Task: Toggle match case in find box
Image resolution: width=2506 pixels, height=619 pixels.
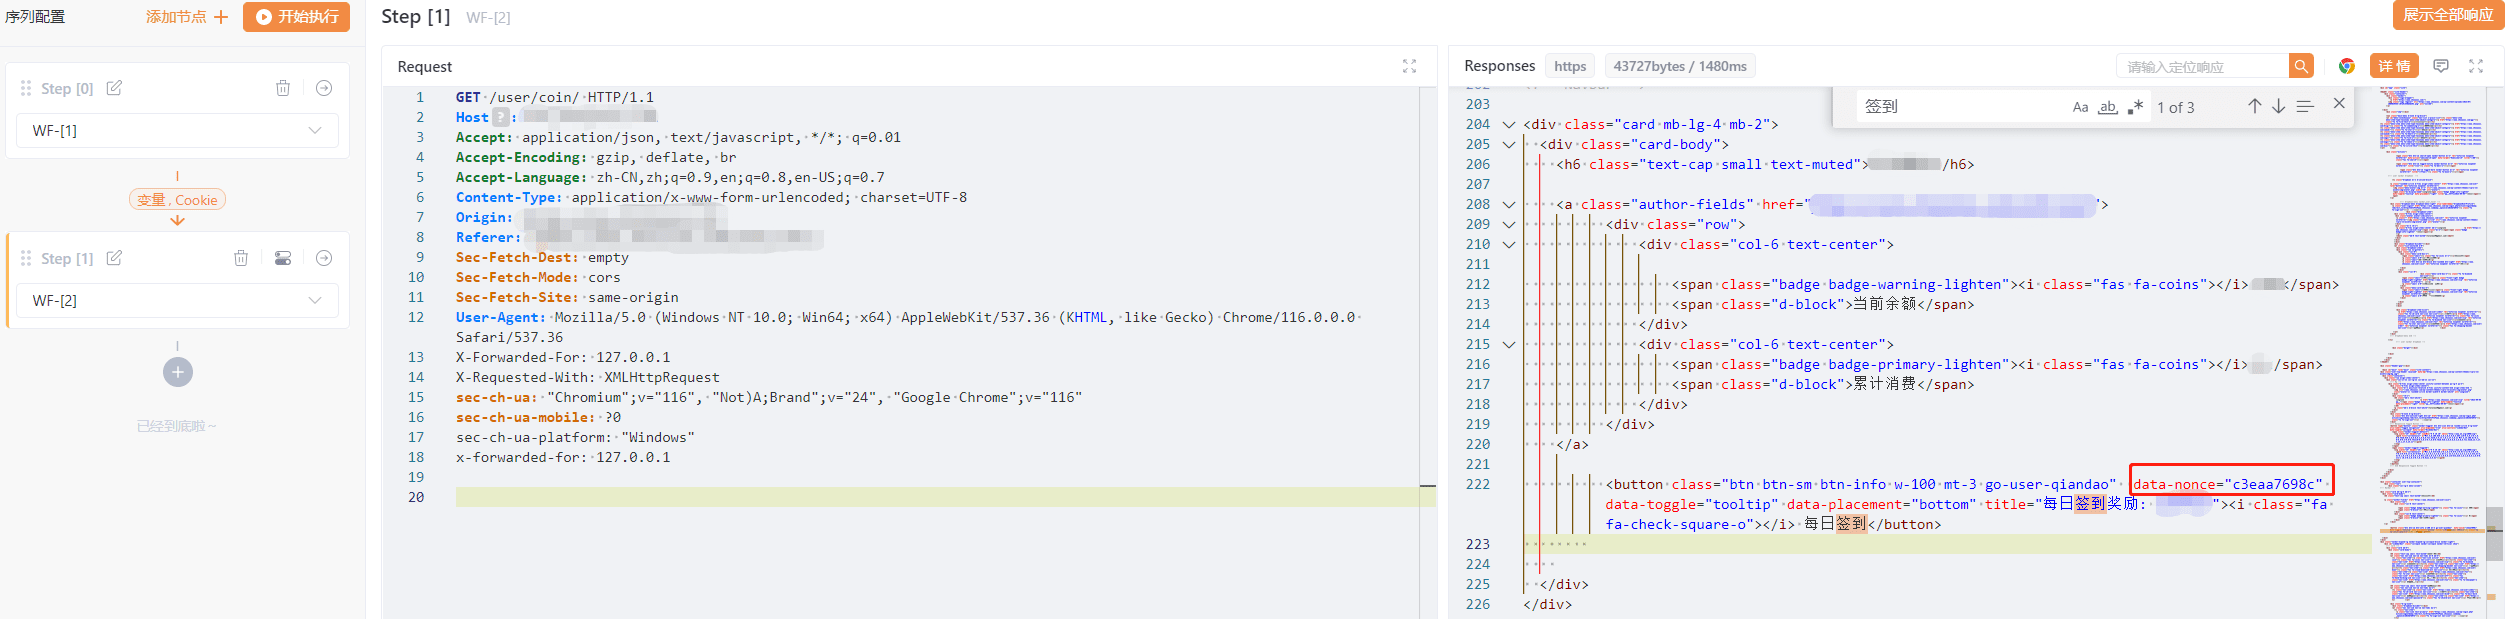Action: 2080,107
